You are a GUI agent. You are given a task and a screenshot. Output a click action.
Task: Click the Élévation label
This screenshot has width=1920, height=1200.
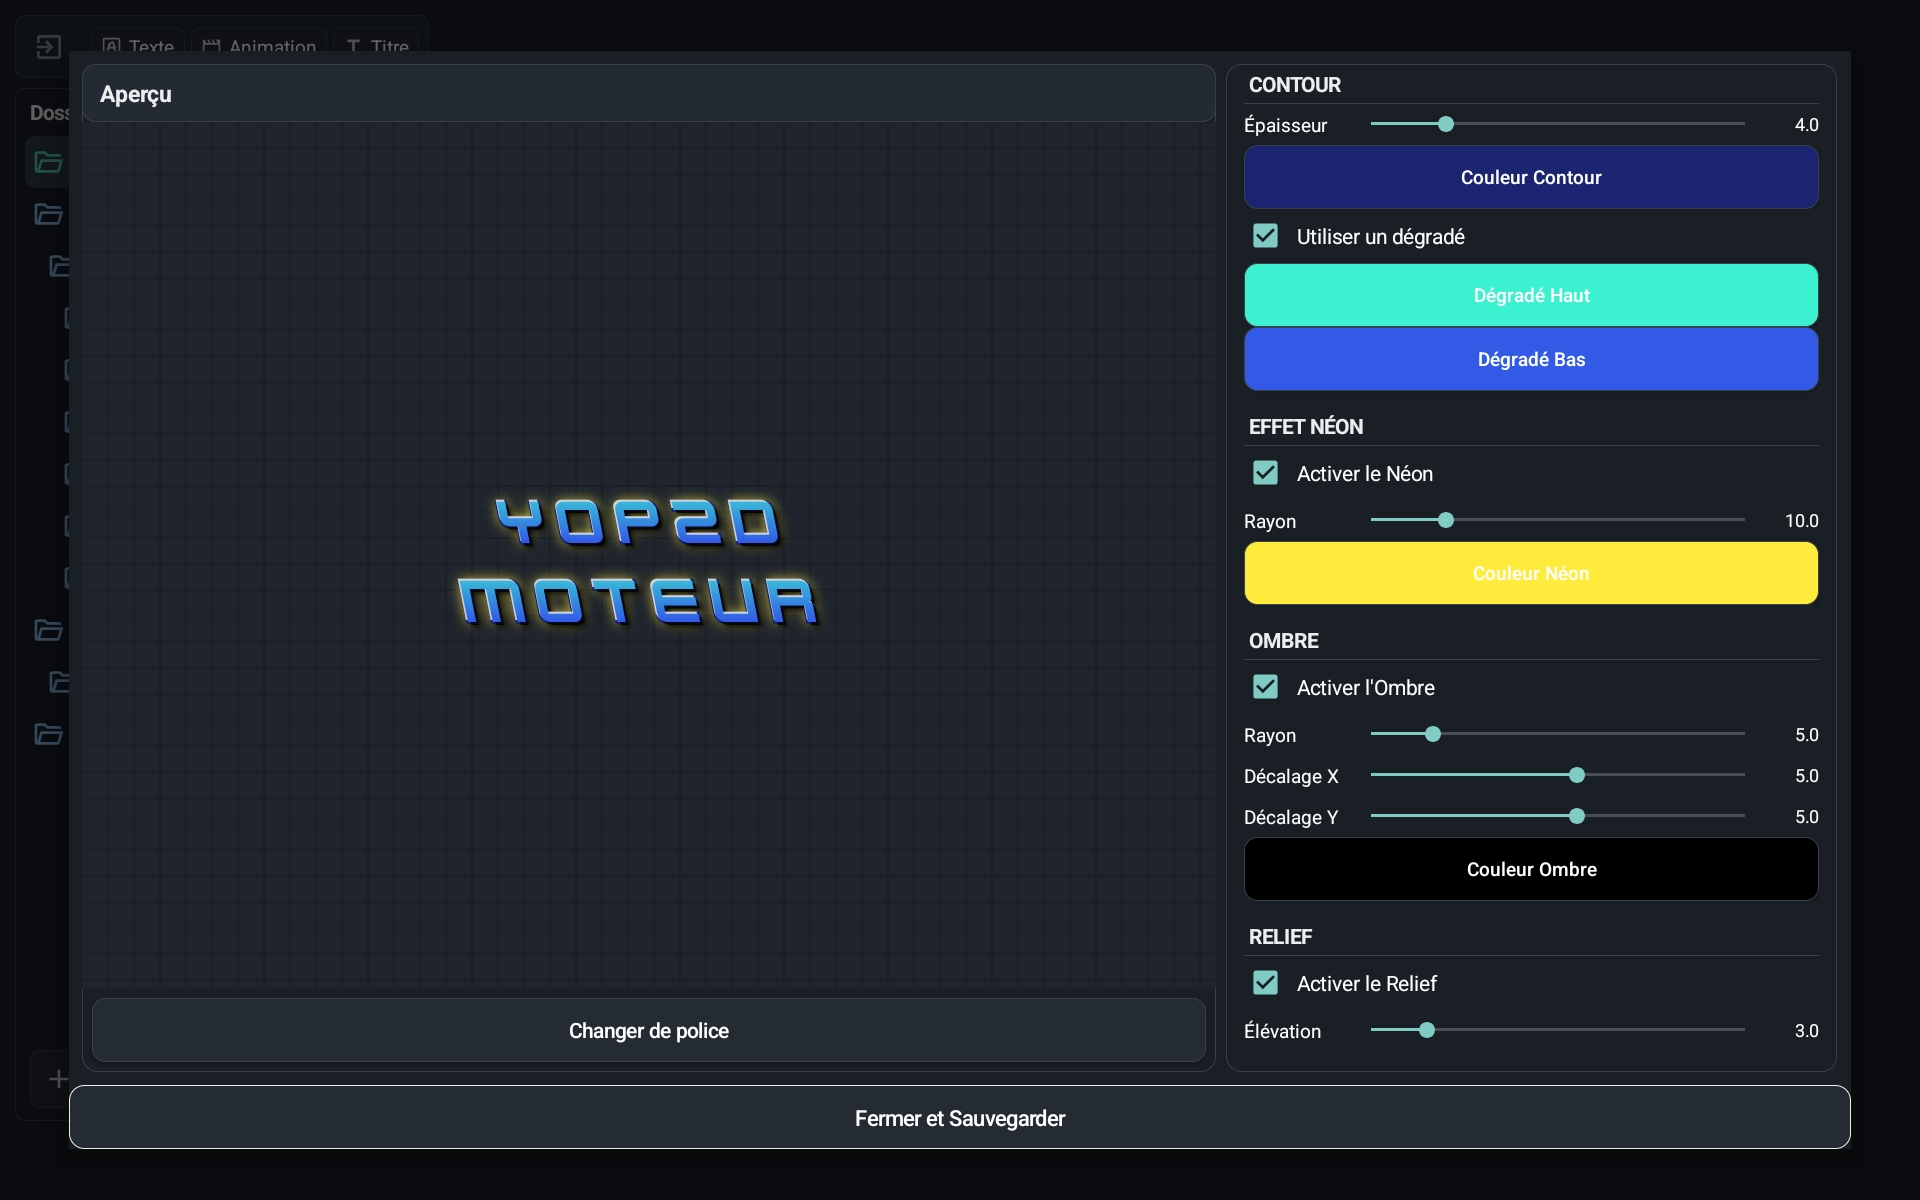(1282, 1031)
